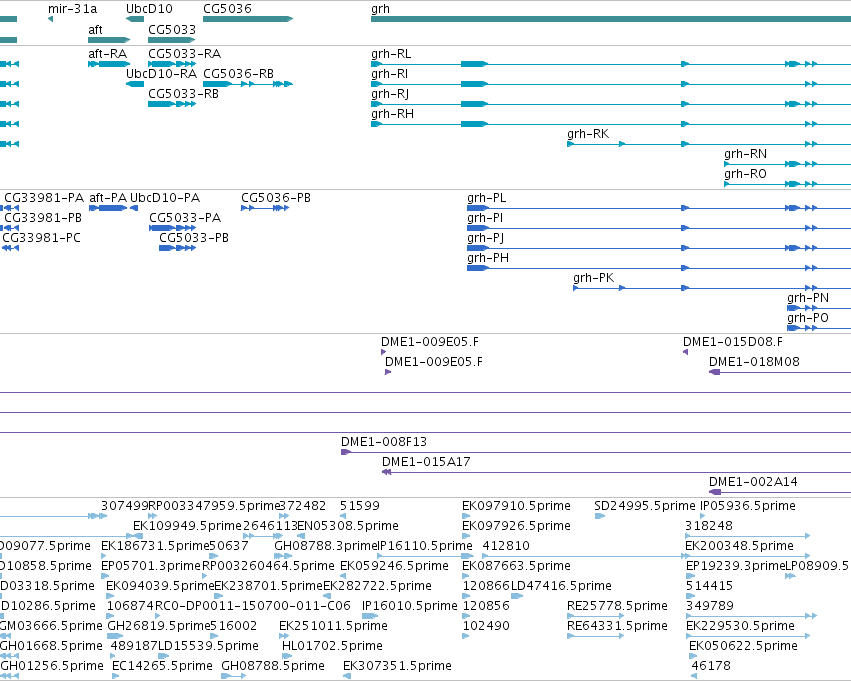
Task: Select the grh-RO transcript label
Action: pos(745,174)
